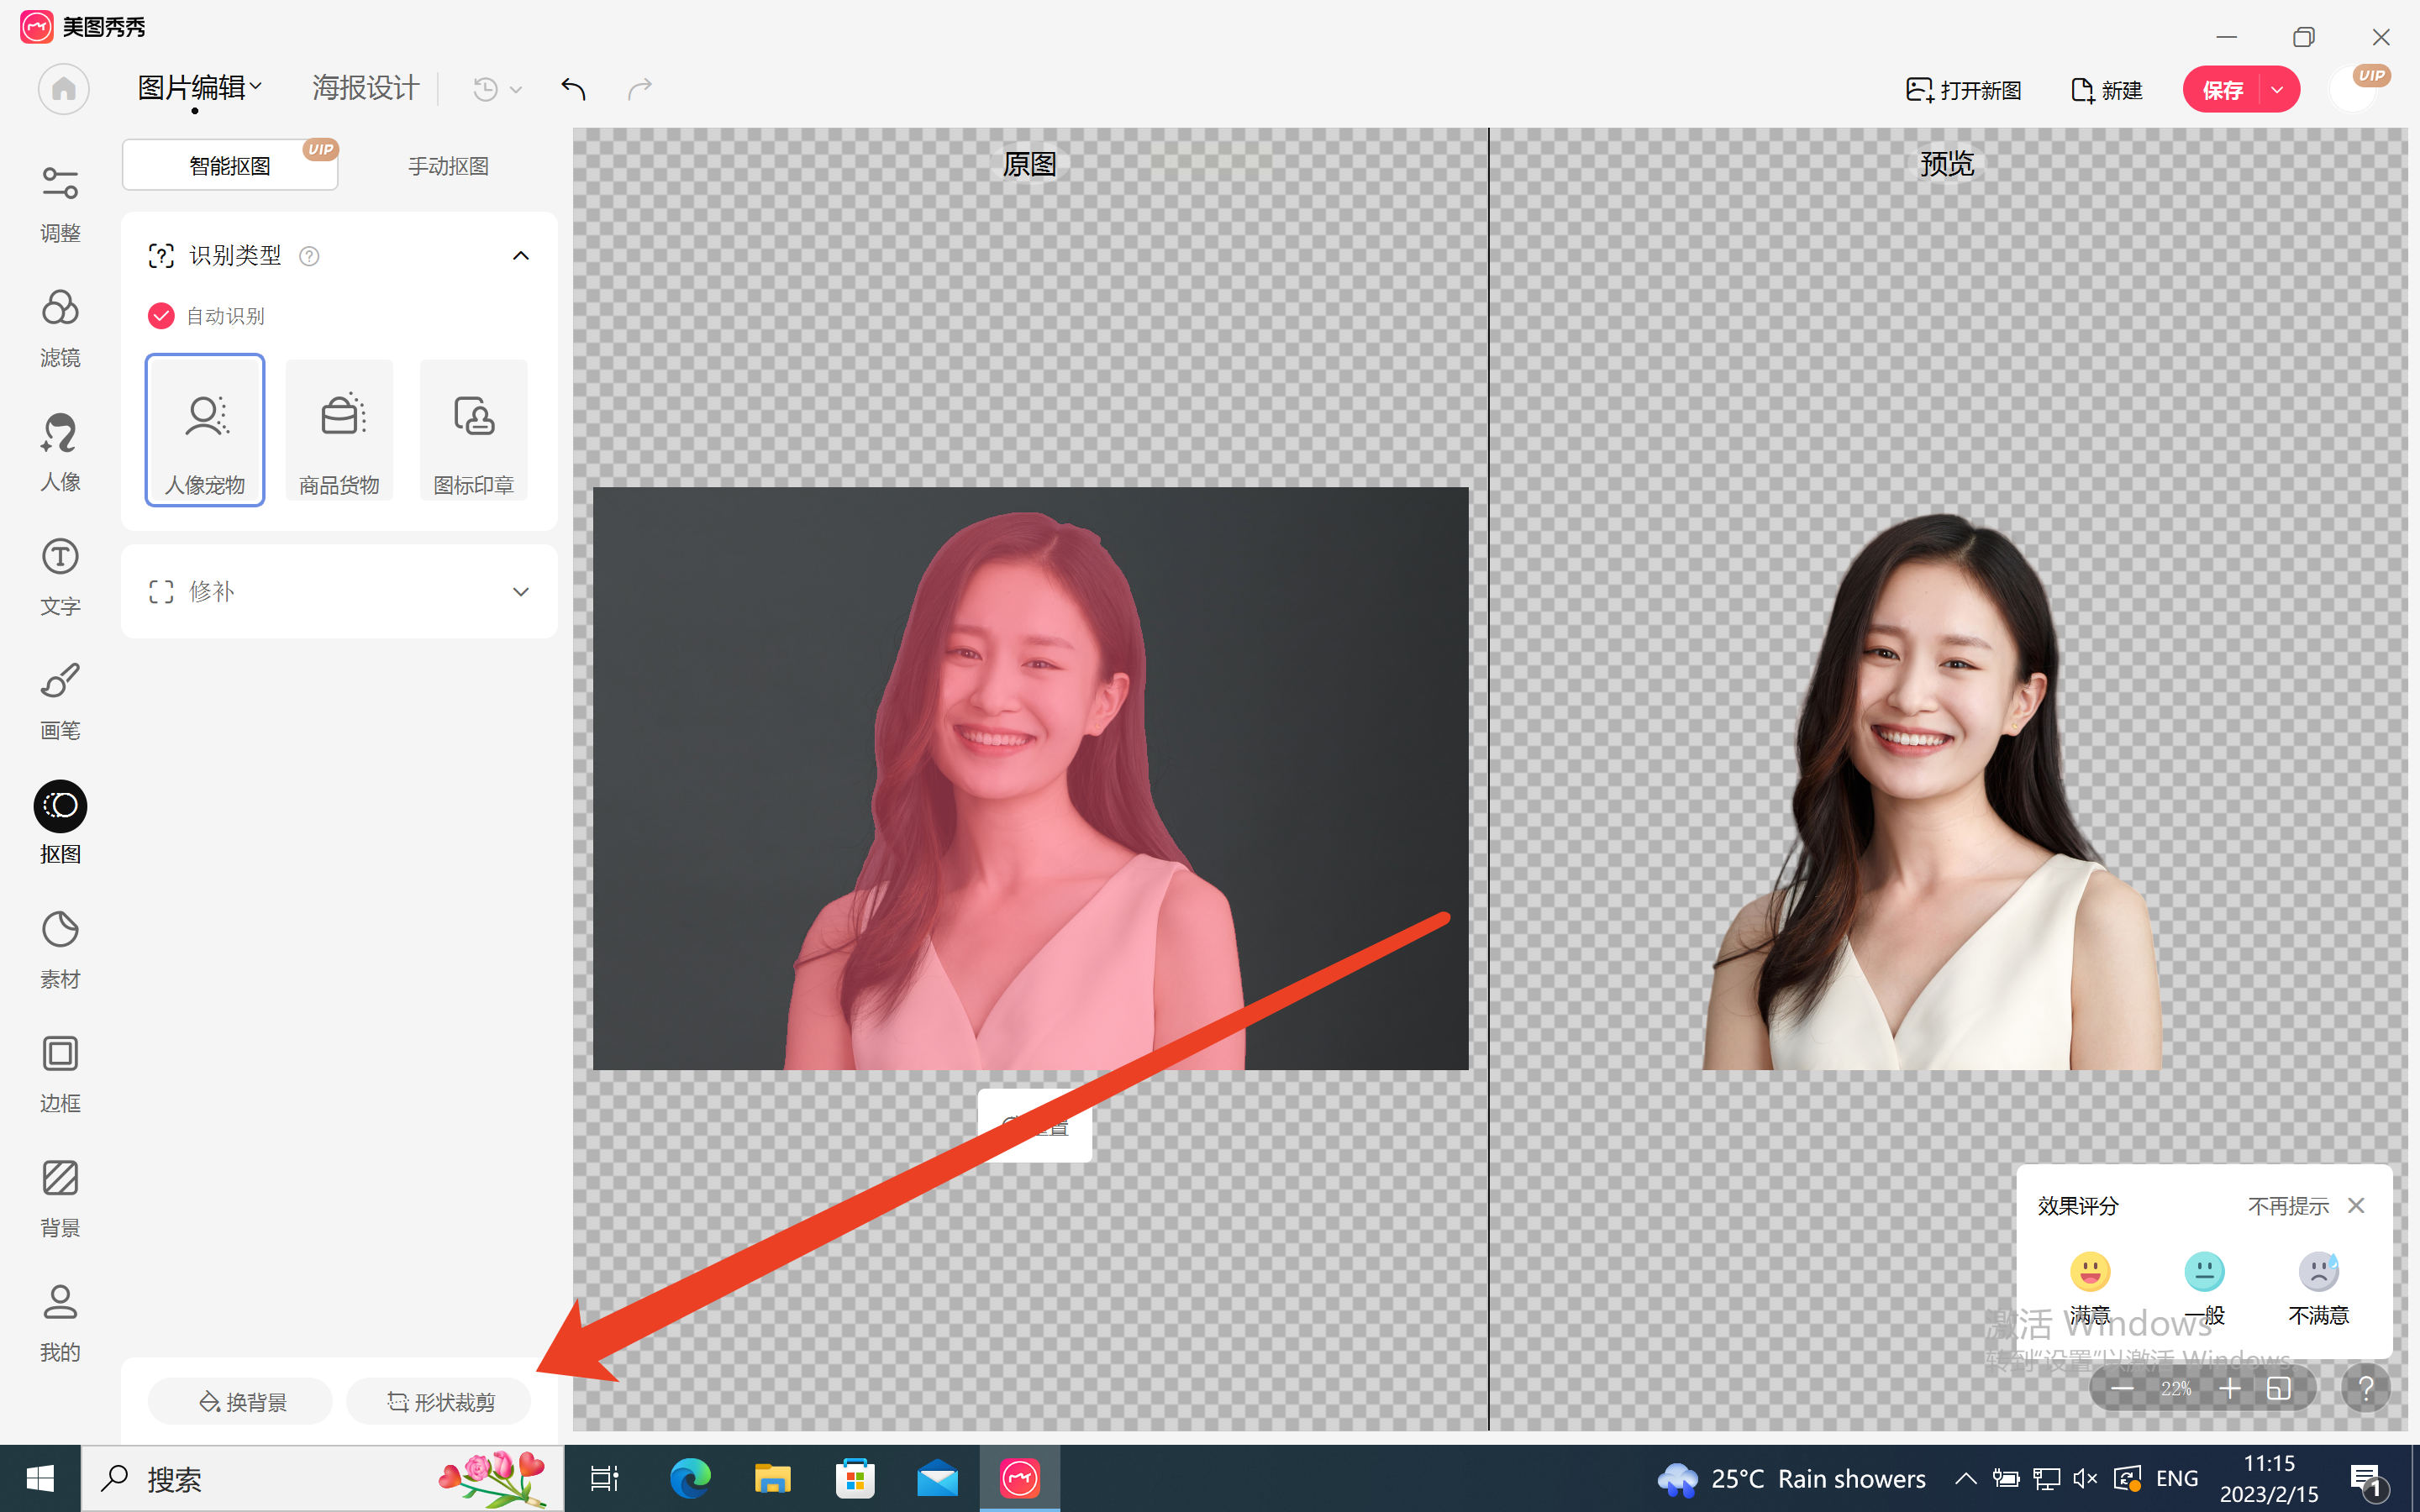Open the dropdown arrow beside 保存
The width and height of the screenshot is (2420, 1512).
point(2277,90)
